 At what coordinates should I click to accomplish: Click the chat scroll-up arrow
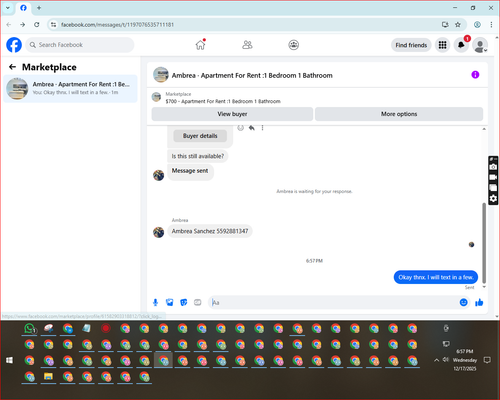coord(484,129)
